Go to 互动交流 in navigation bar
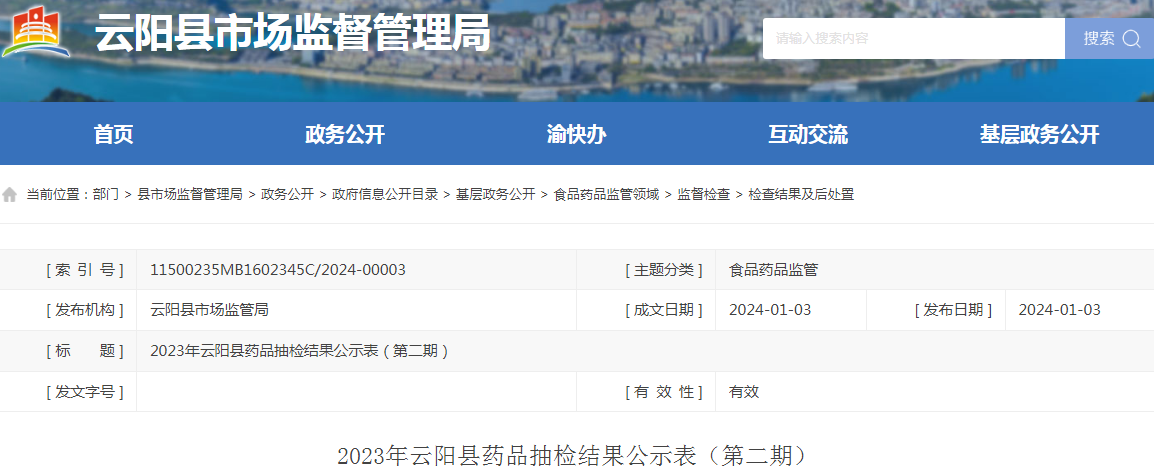Image resolution: width=1154 pixels, height=476 pixels. point(808,135)
